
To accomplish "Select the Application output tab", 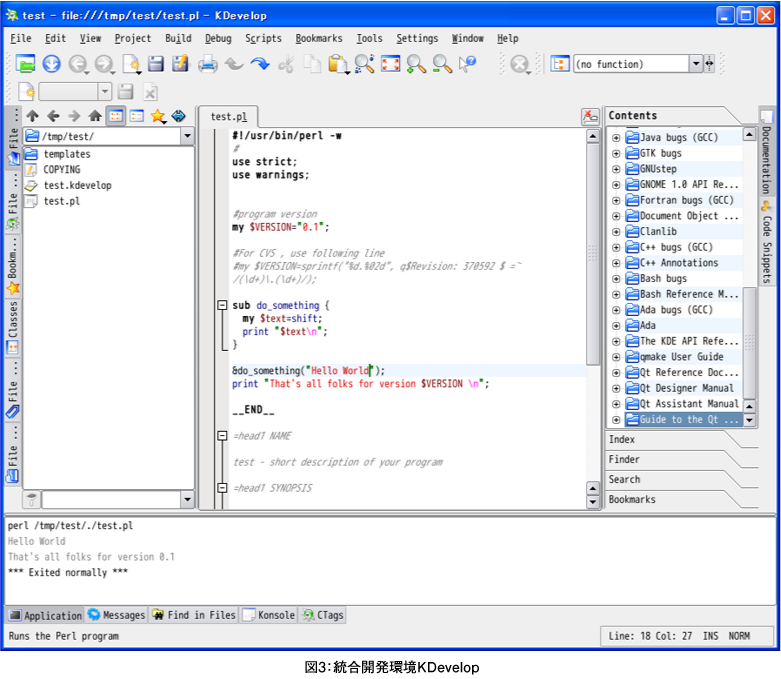I will 45,615.
